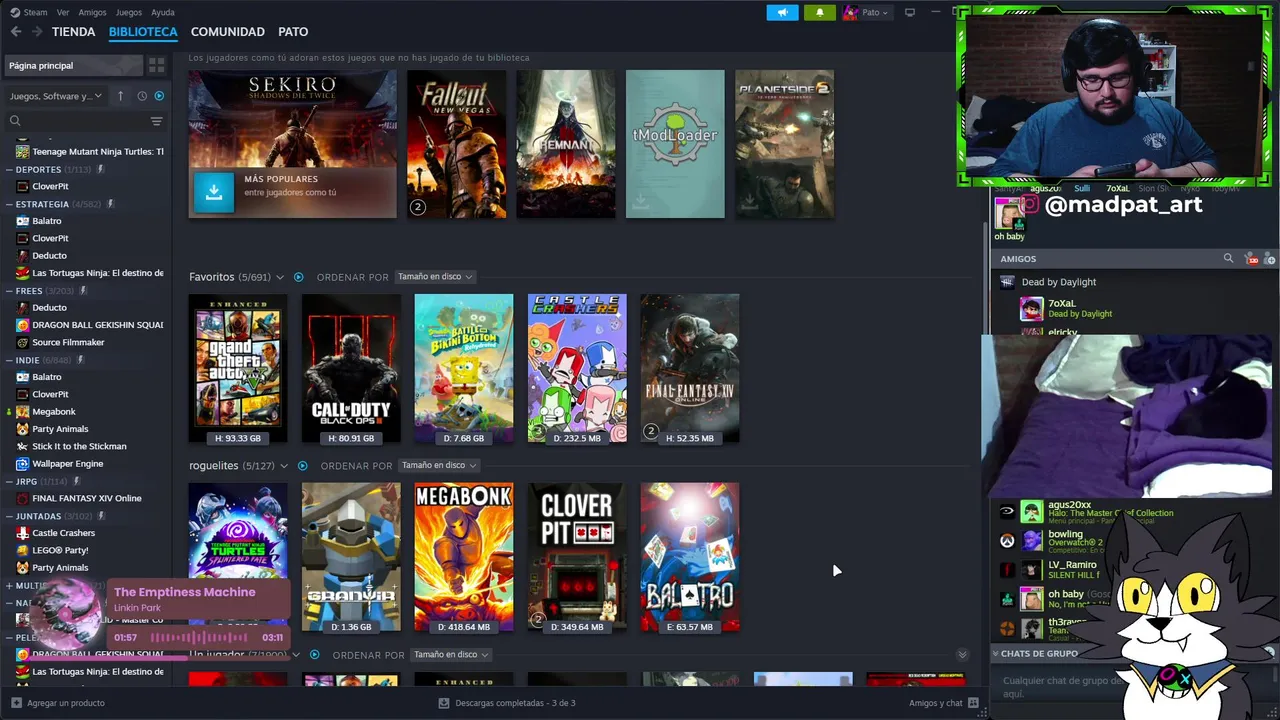1280x720 pixels.
Task: Open Final Fantasy XIV Online cover
Action: (x=690, y=368)
